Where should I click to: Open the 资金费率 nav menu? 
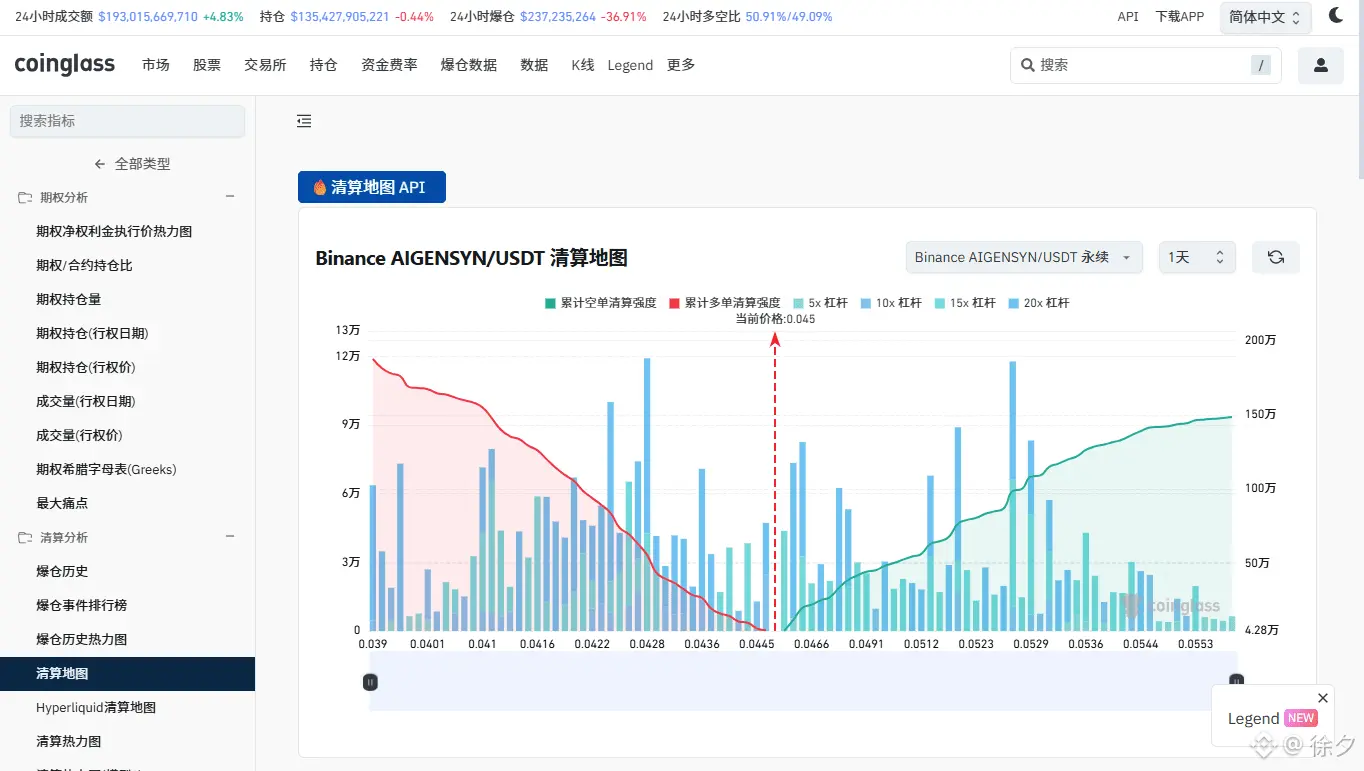(x=389, y=65)
